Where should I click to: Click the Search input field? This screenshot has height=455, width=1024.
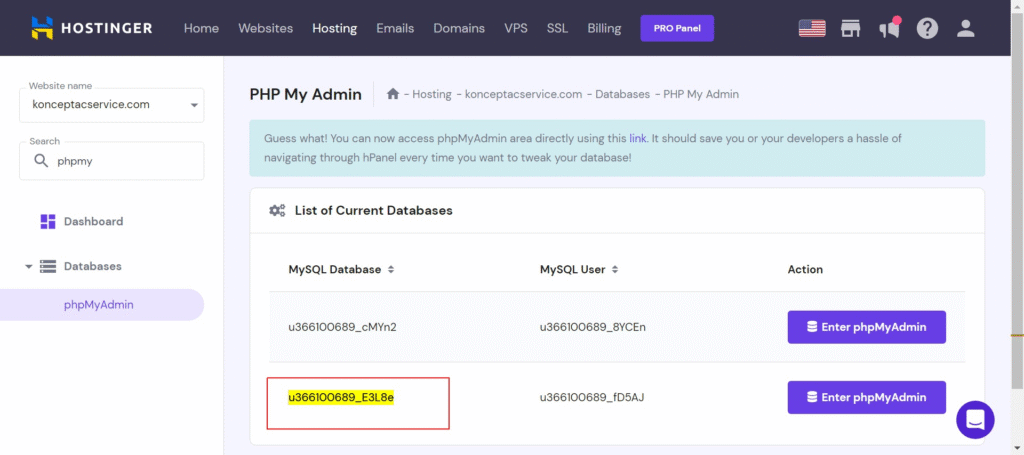click(x=112, y=161)
